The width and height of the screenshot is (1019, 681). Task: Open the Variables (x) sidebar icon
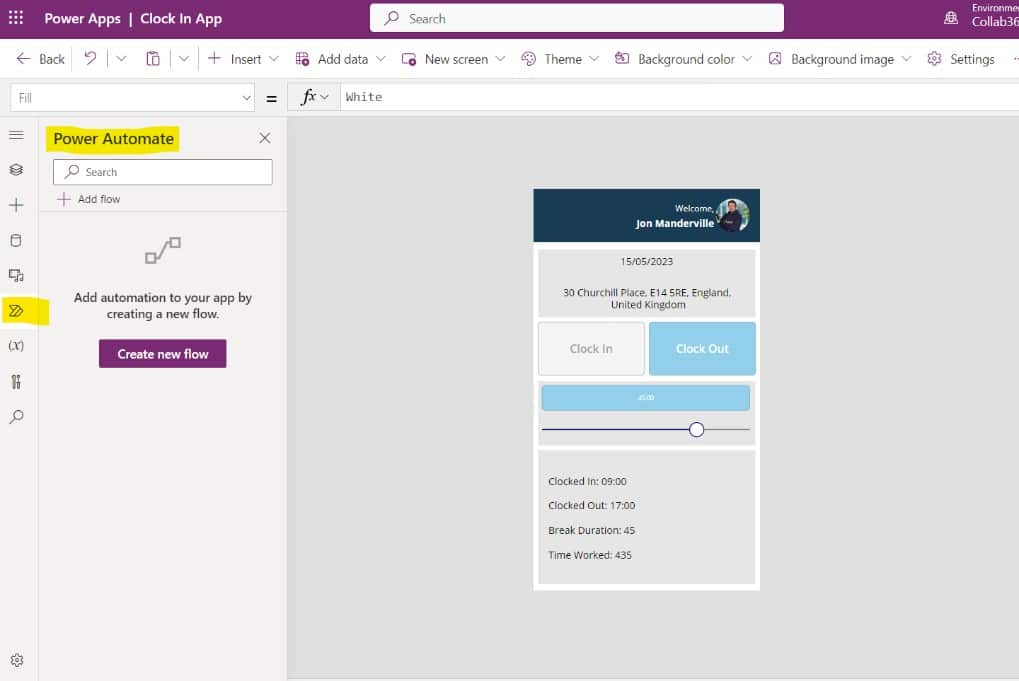pos(16,346)
